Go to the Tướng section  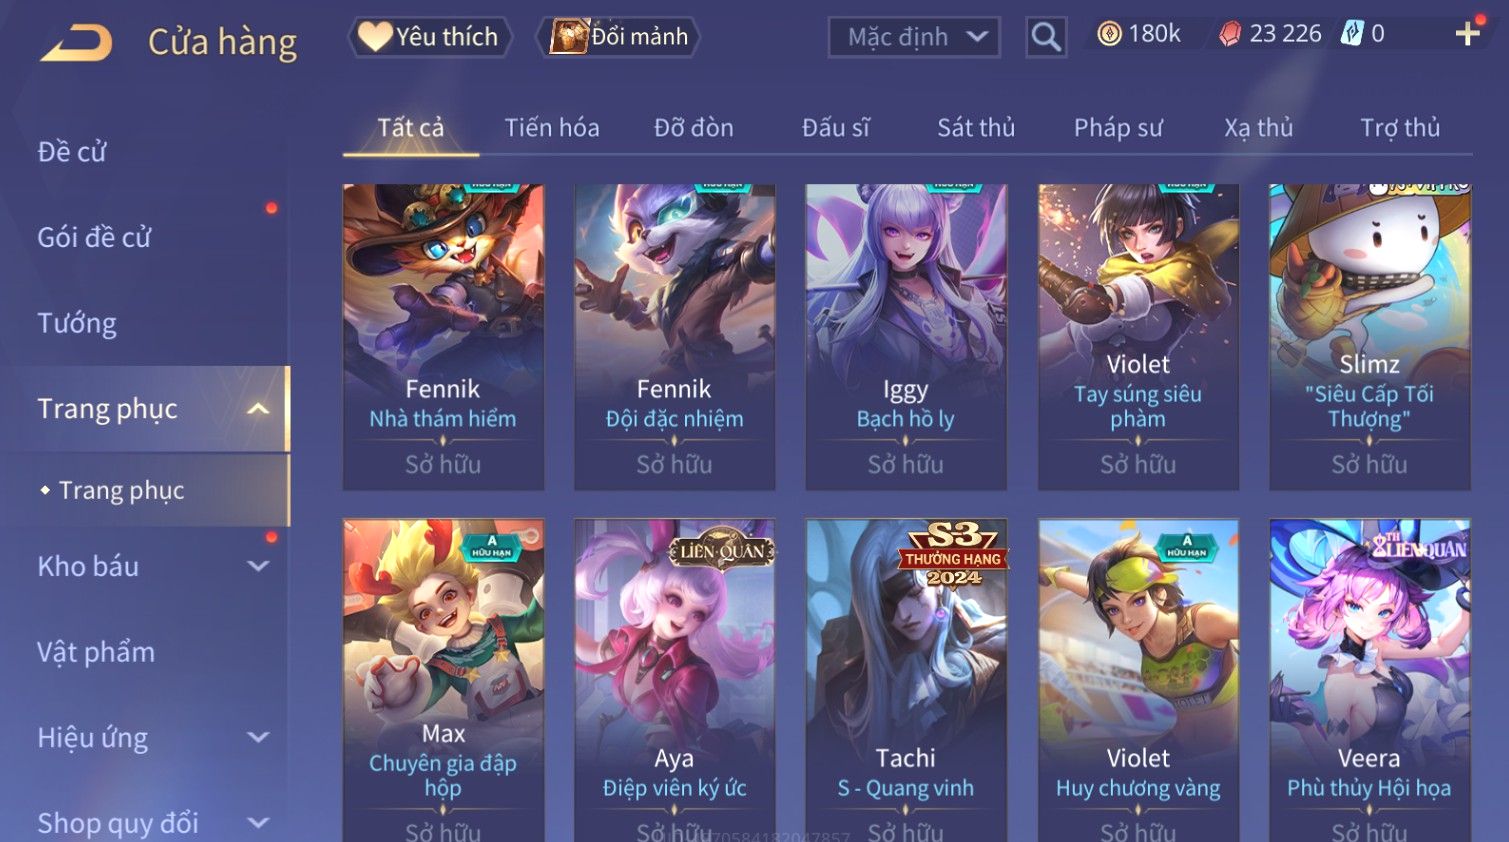tap(77, 323)
